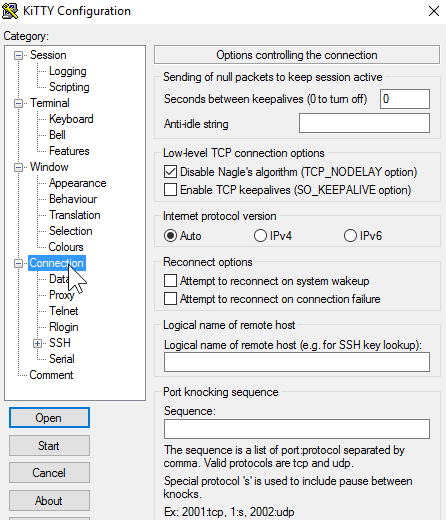This screenshot has width=446, height=520.
Task: Click the Seconds between keepalives field
Action: [405, 99]
